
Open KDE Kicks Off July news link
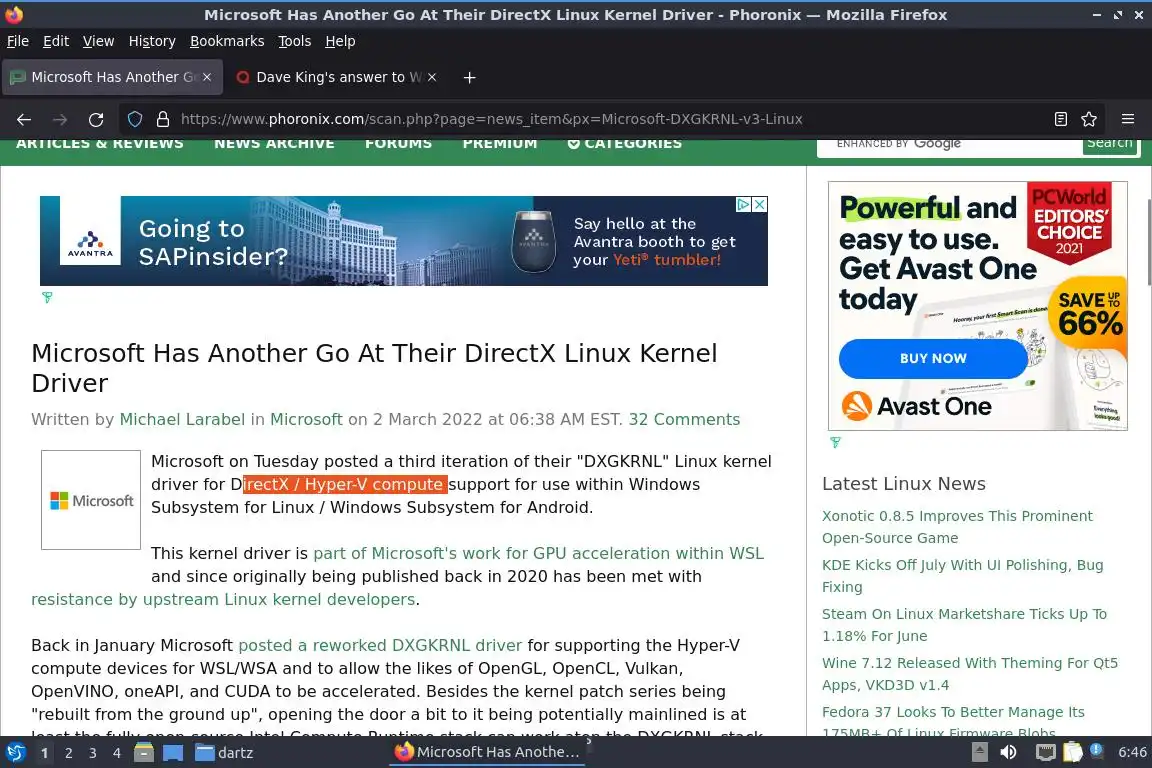962,576
